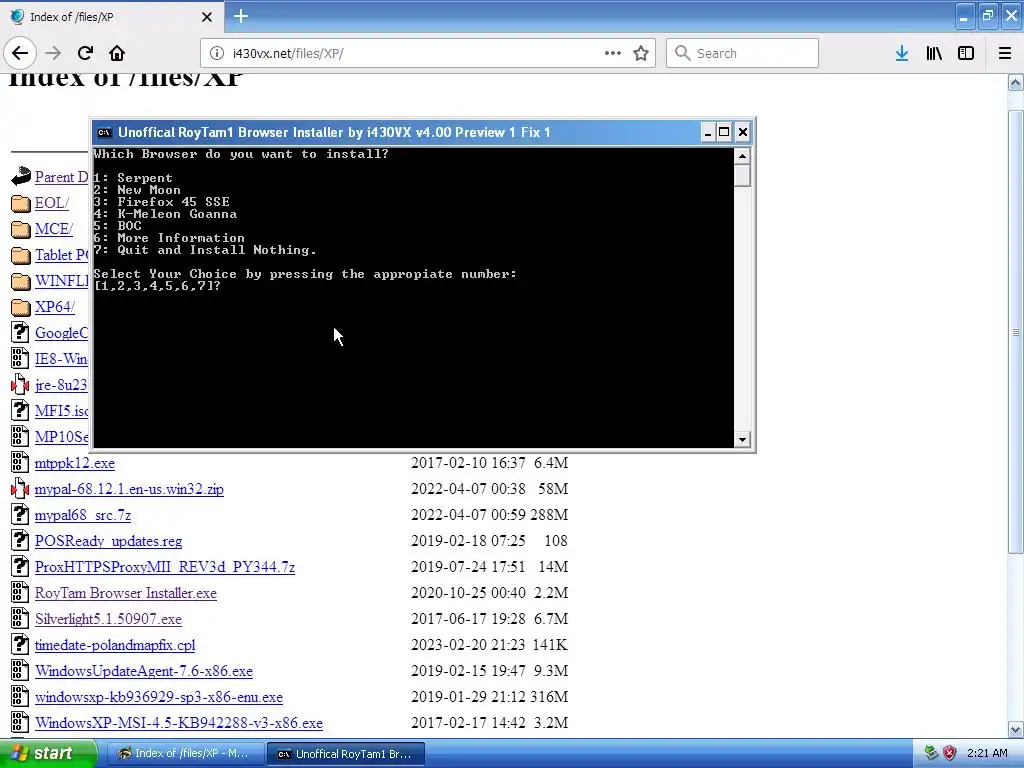
Task: Close the Index of /files/XP tab
Action: pos(206,17)
